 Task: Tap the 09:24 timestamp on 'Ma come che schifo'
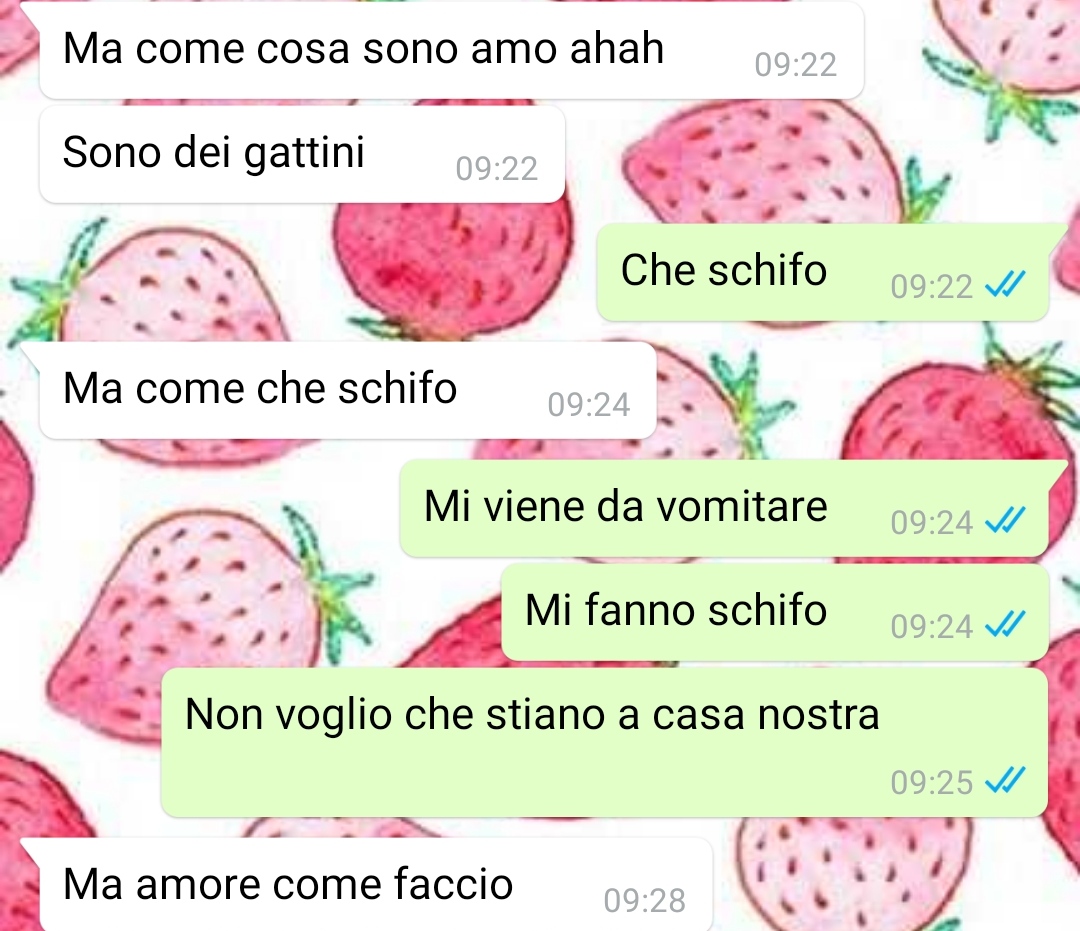pos(588,405)
